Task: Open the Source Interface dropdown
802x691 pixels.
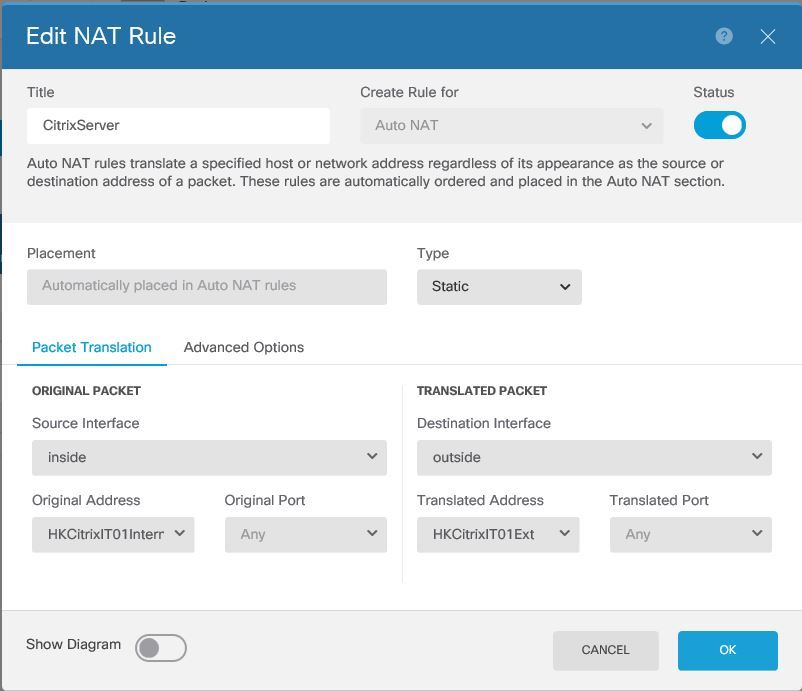Action: tap(209, 458)
